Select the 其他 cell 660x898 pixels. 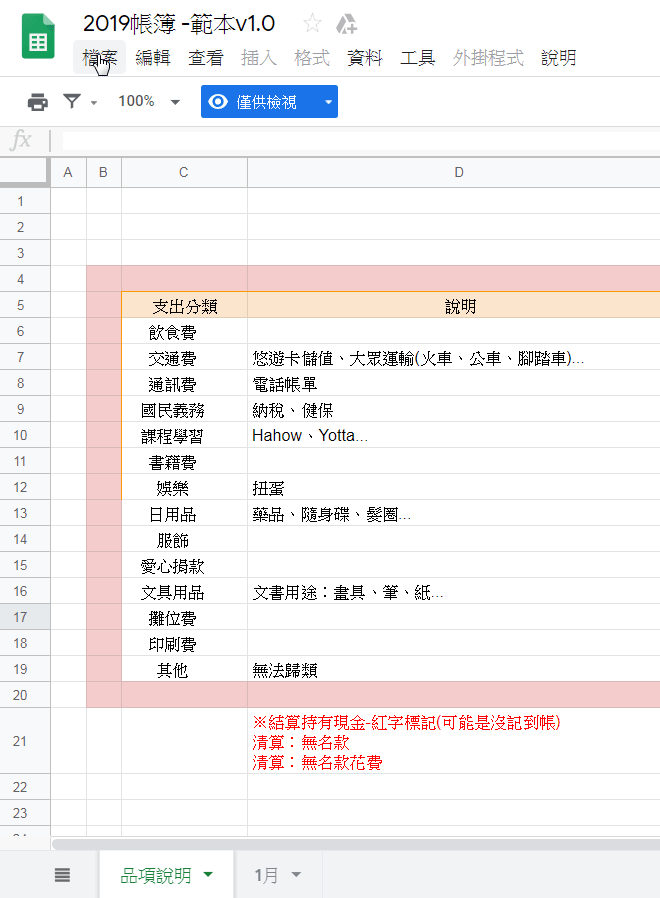click(x=184, y=669)
